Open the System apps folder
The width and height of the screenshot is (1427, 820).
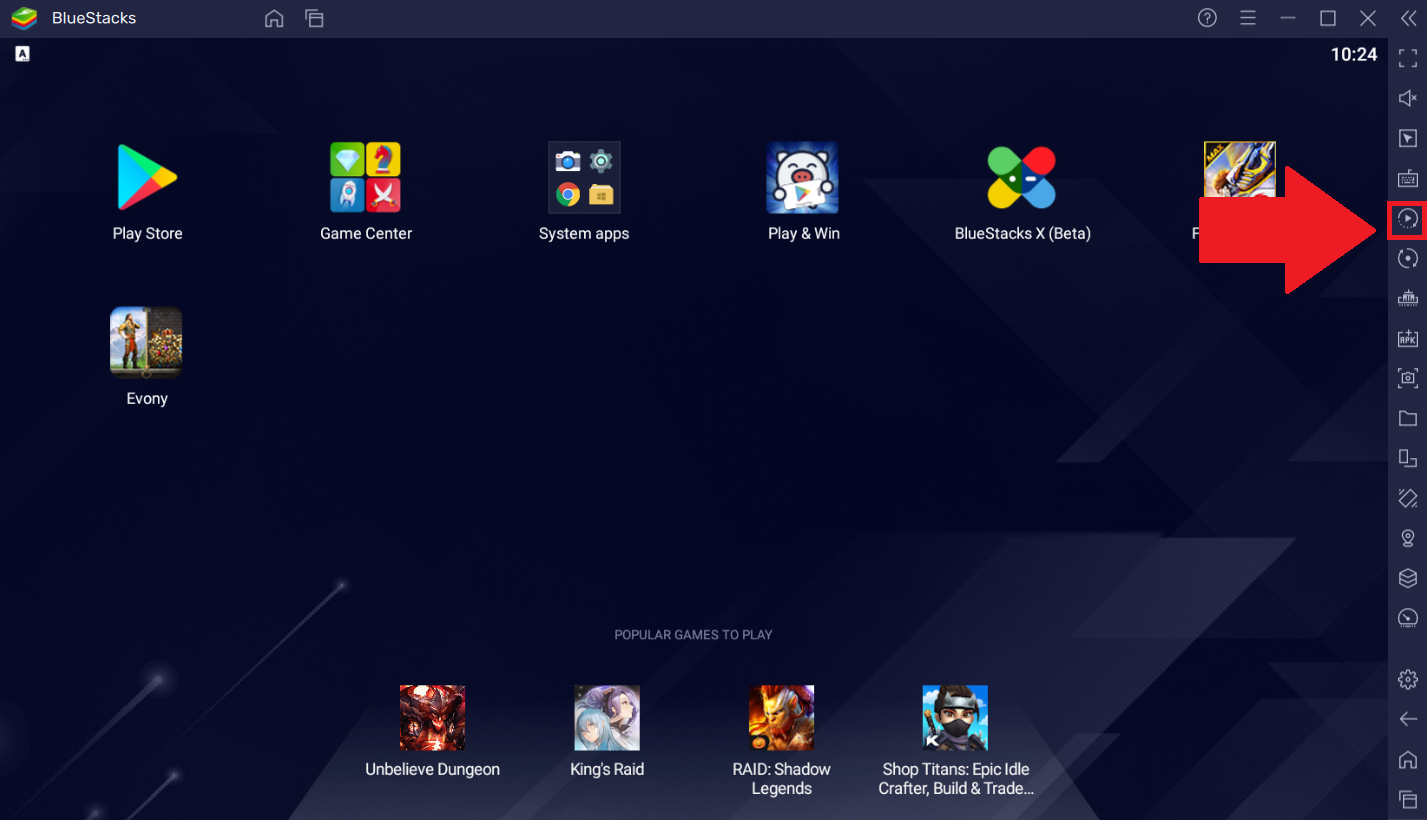tap(584, 177)
